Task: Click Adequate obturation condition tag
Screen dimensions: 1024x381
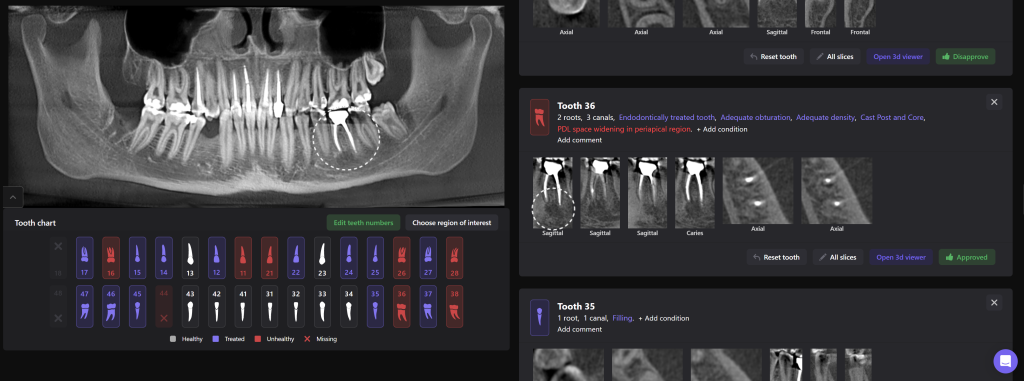Action: tap(756, 118)
